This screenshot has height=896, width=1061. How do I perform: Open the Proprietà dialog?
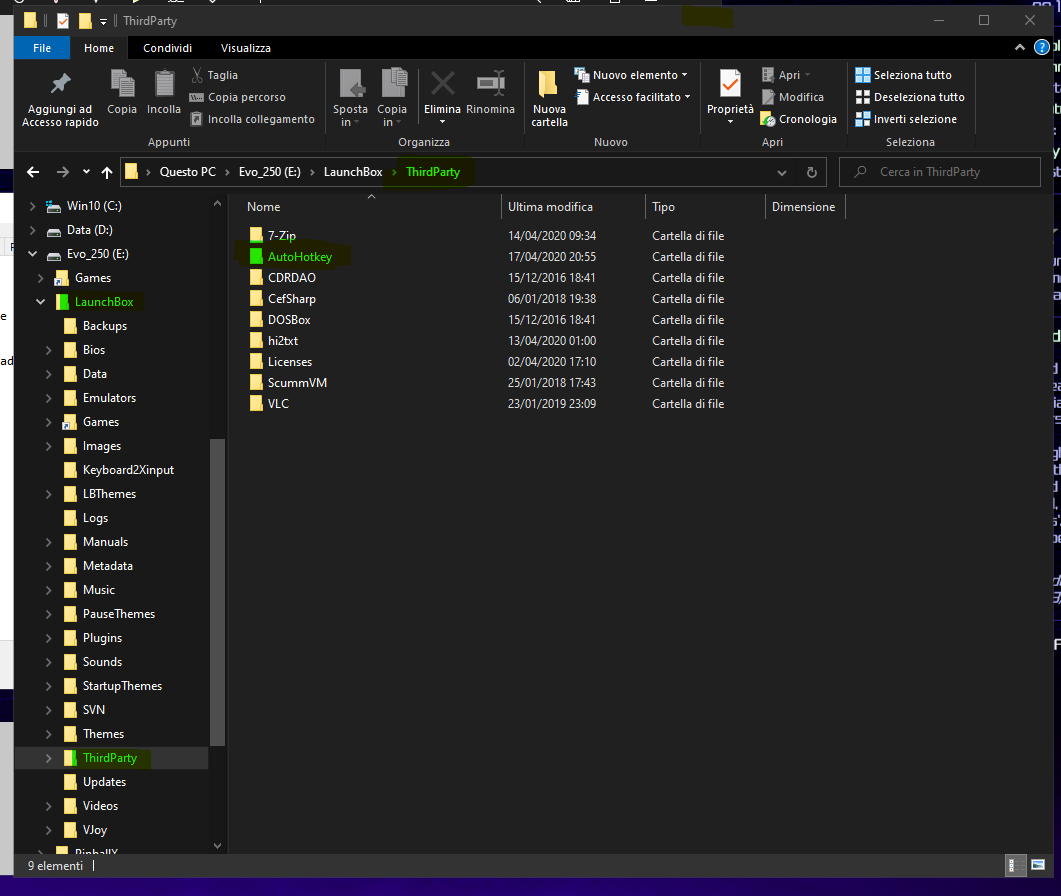730,97
